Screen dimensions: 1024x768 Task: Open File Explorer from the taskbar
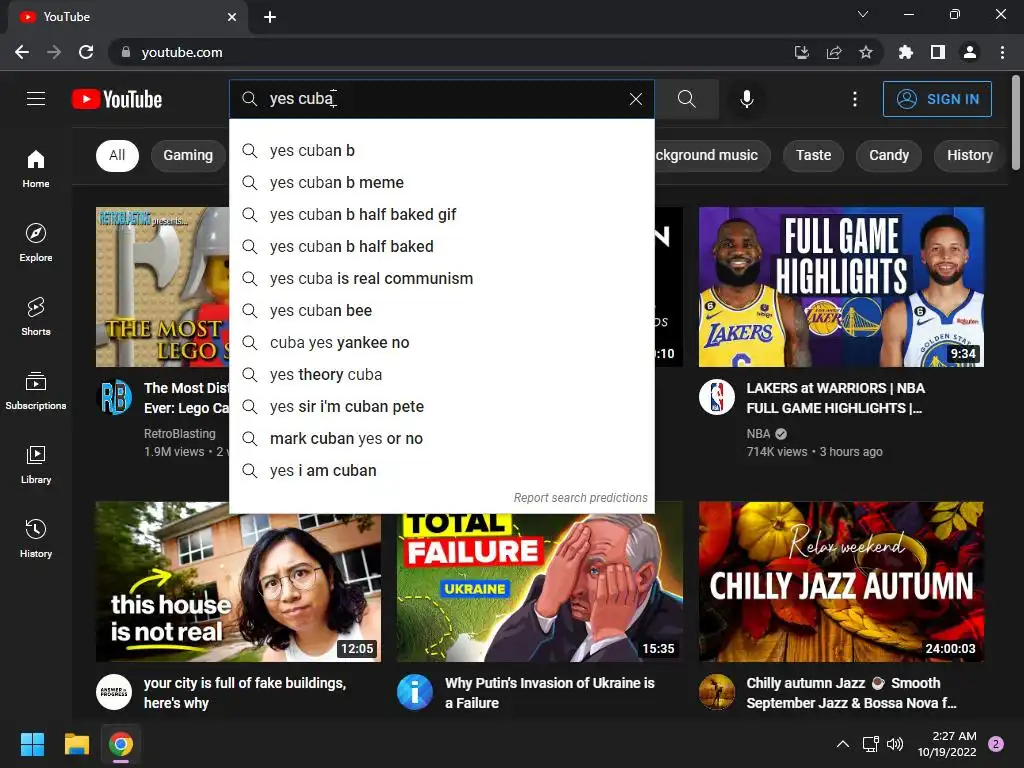(x=76, y=744)
